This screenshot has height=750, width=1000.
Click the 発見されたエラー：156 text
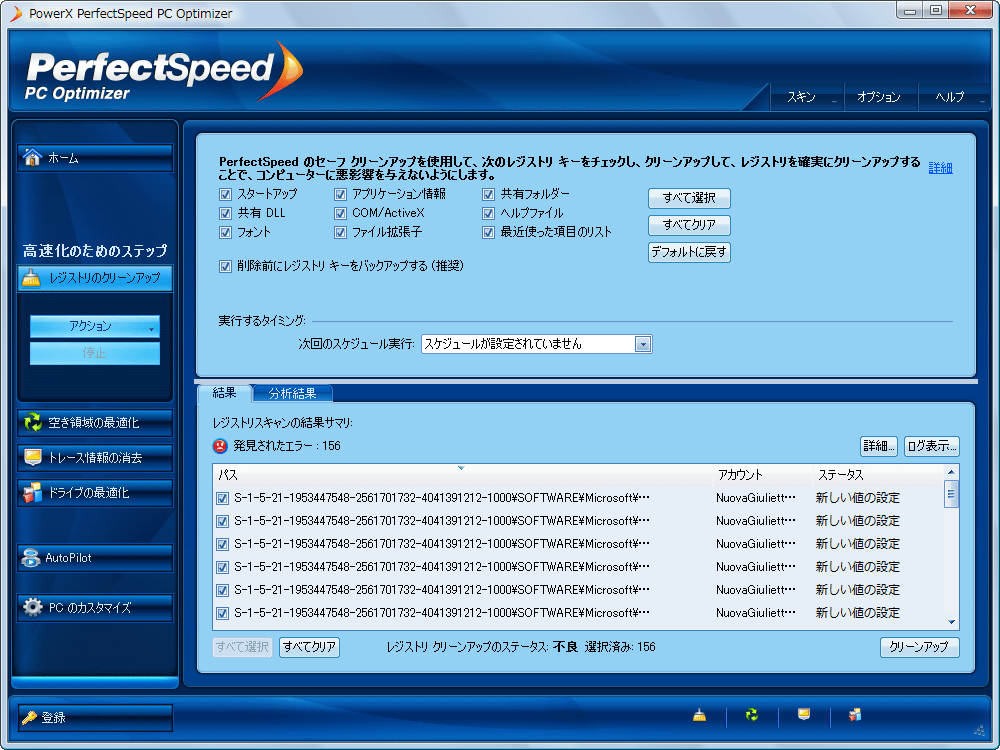click(x=287, y=446)
